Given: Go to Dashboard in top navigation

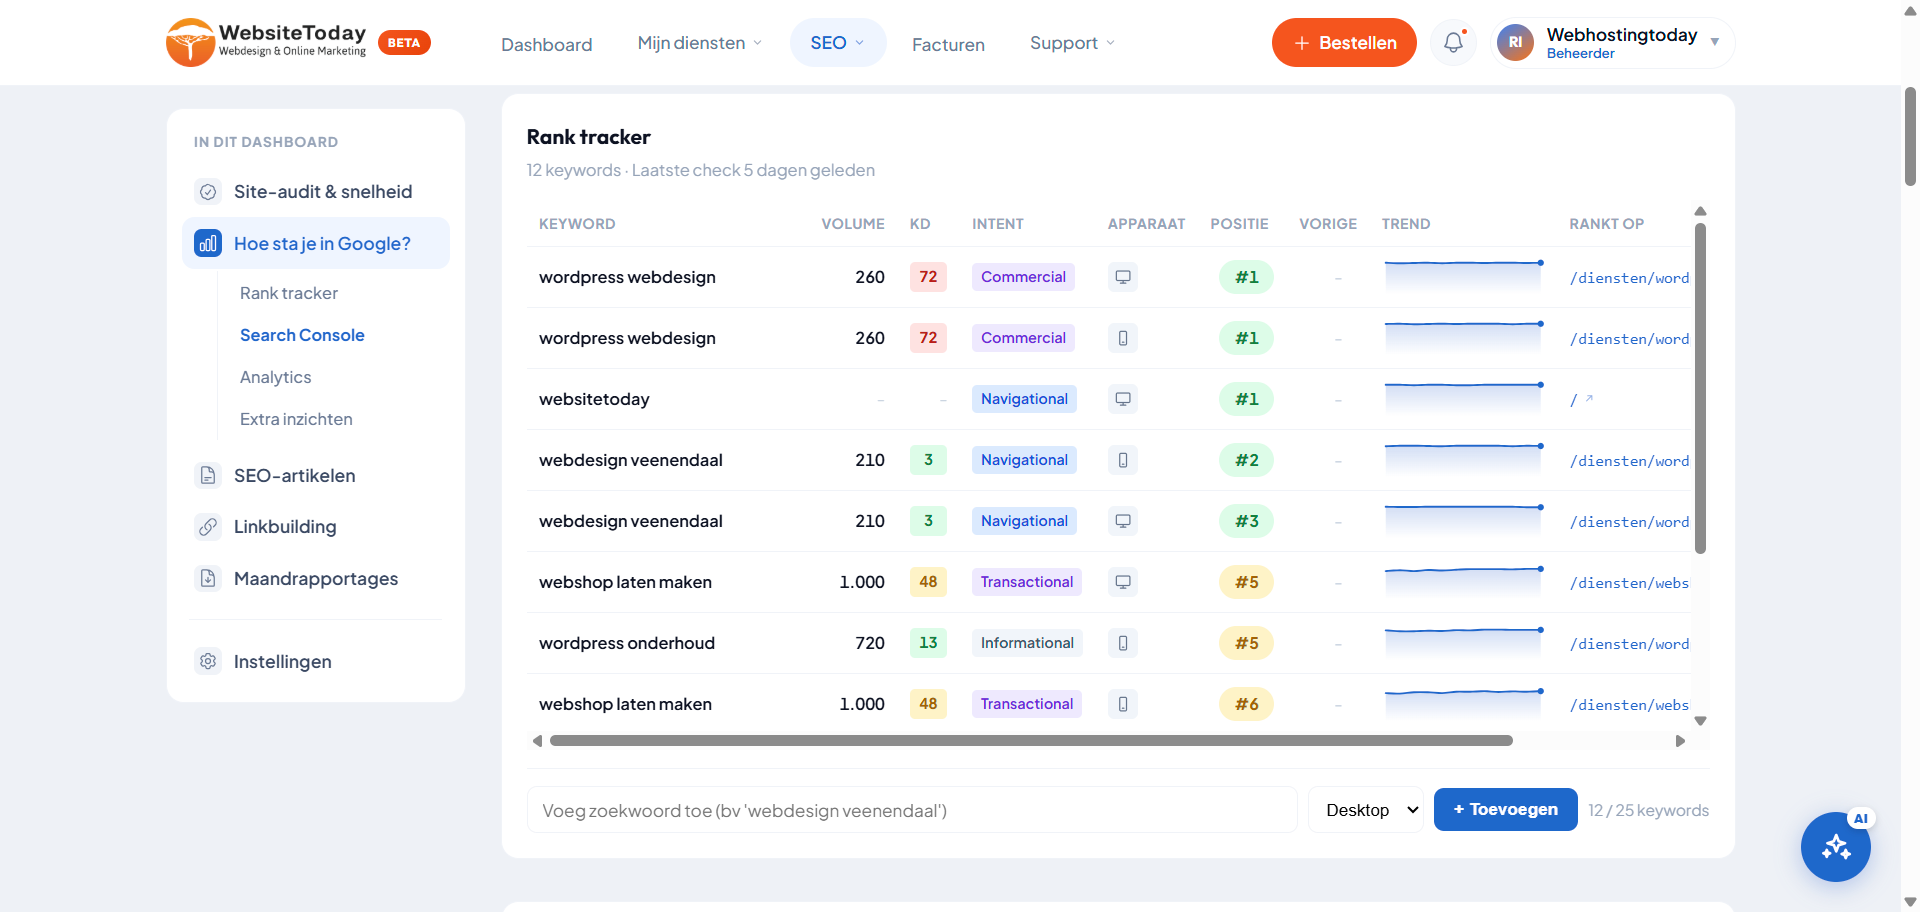Looking at the screenshot, I should coord(547,44).
